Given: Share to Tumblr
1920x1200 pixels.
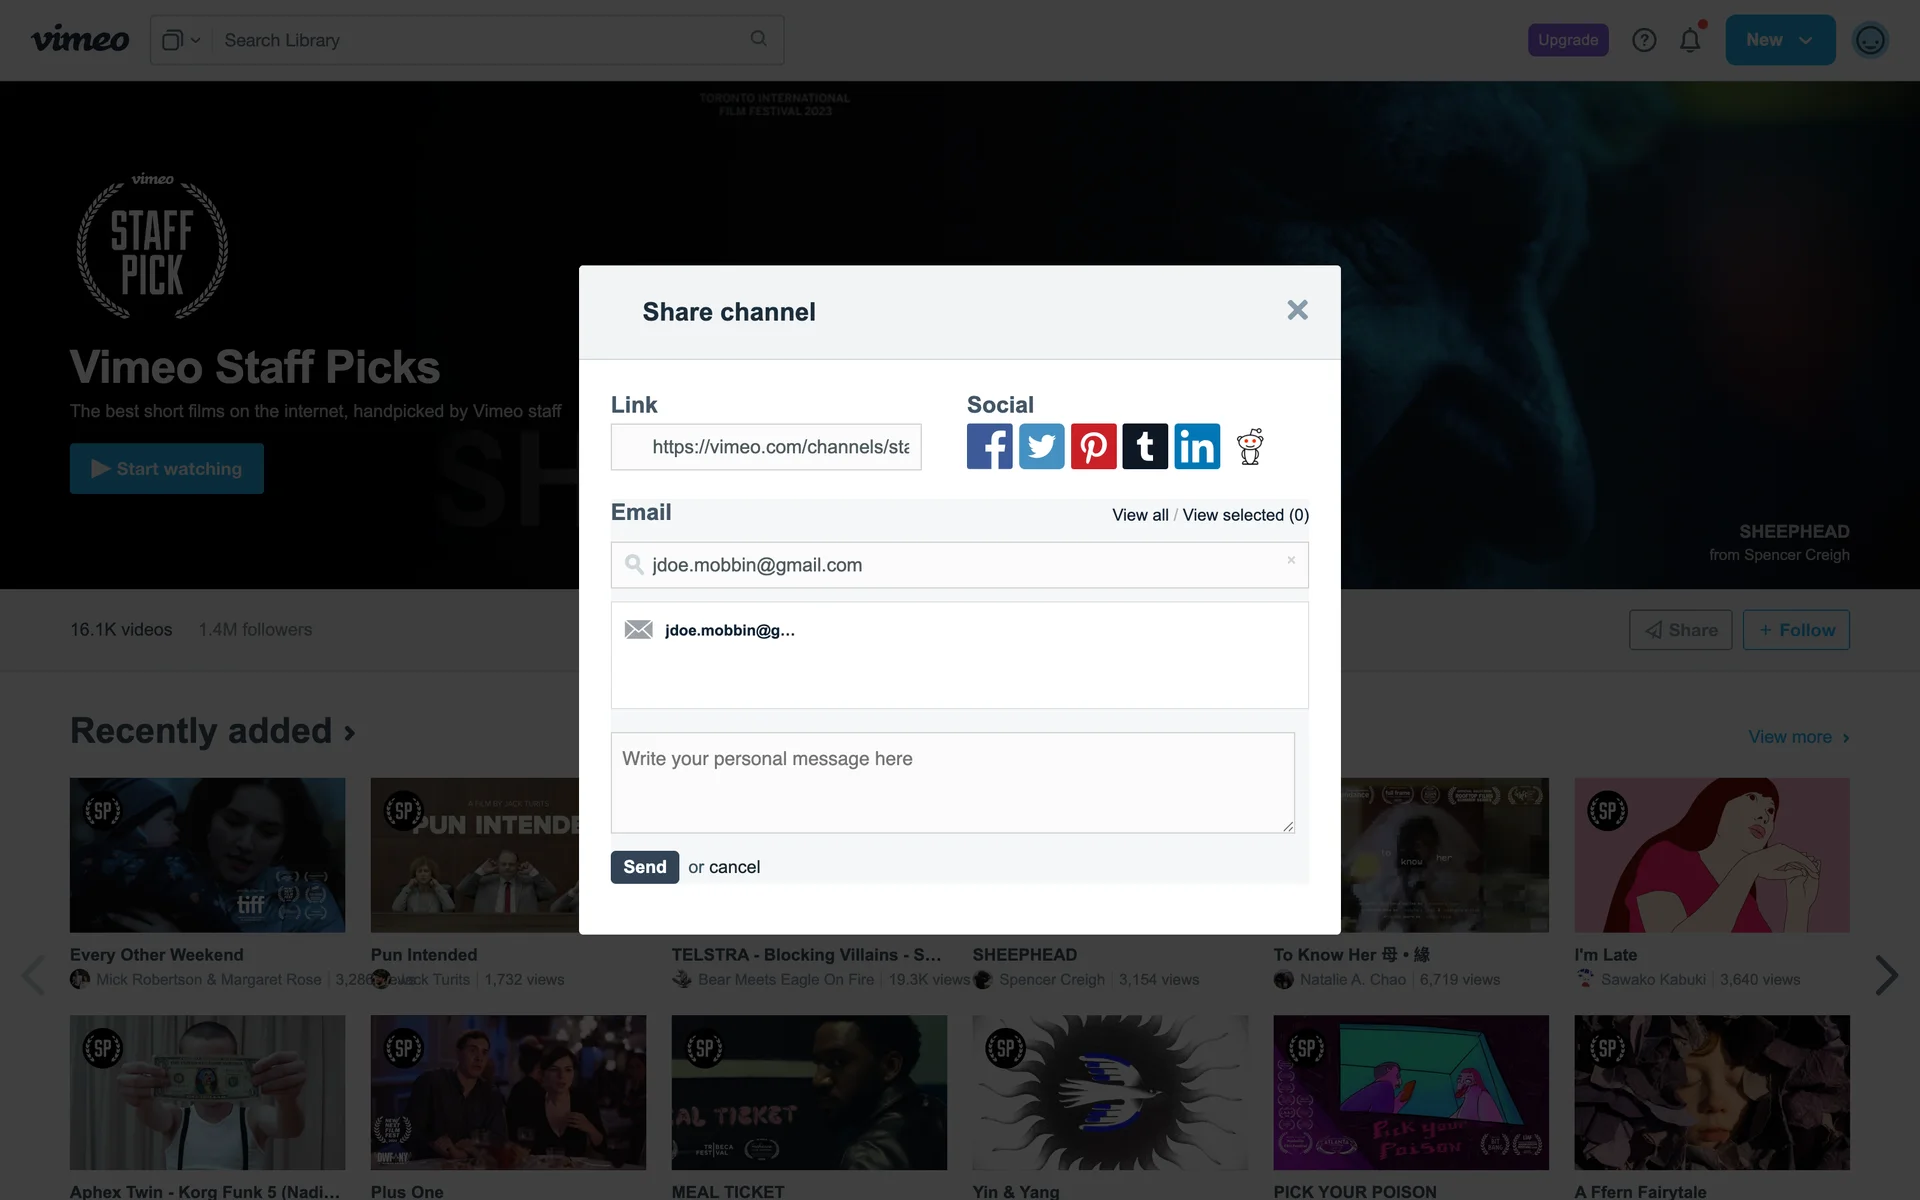Looking at the screenshot, I should click(1145, 447).
